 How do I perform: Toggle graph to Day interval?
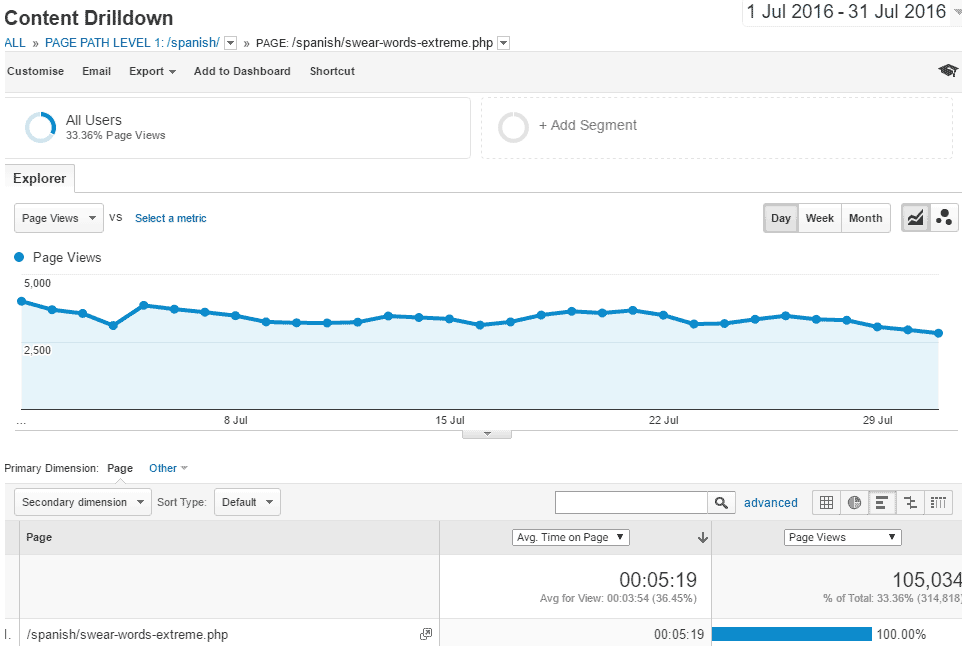[x=780, y=218]
